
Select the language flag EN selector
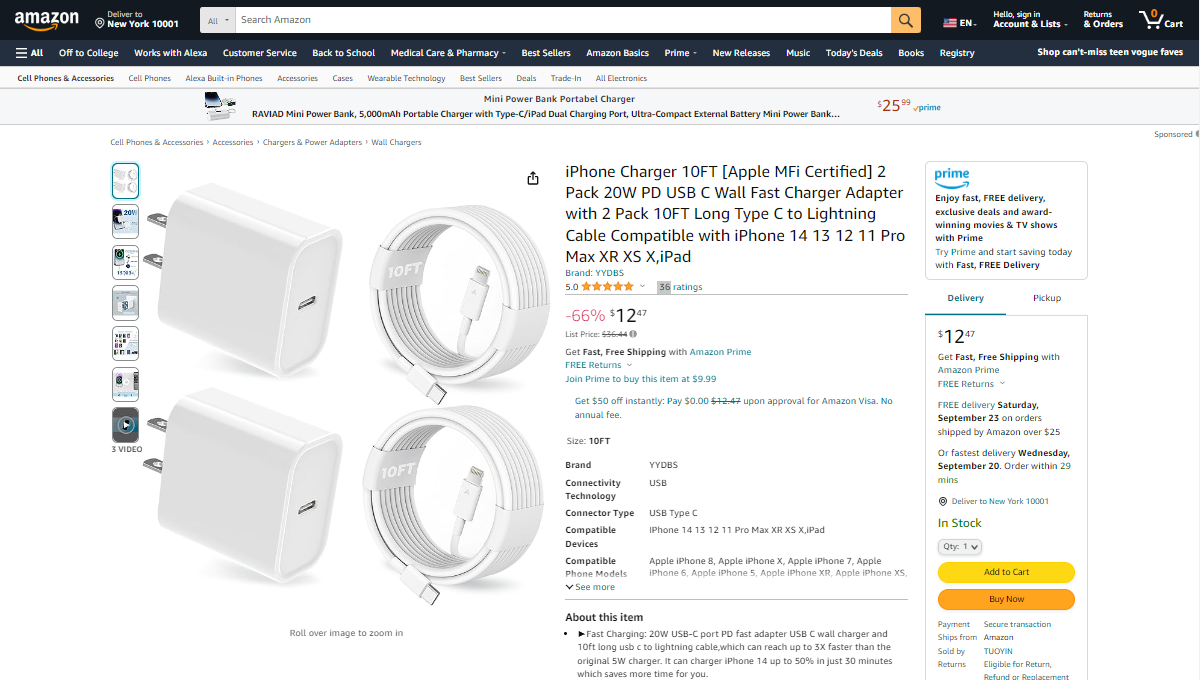click(961, 22)
